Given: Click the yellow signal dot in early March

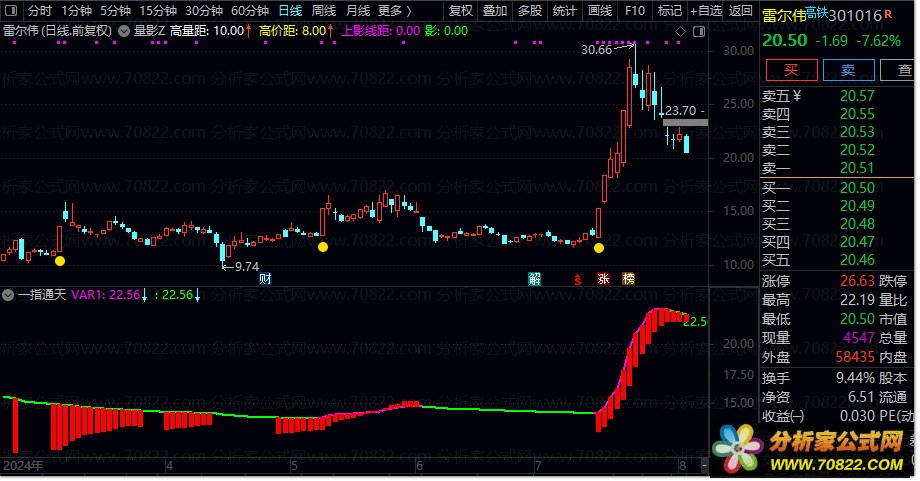Looking at the screenshot, I should [x=60, y=261].
